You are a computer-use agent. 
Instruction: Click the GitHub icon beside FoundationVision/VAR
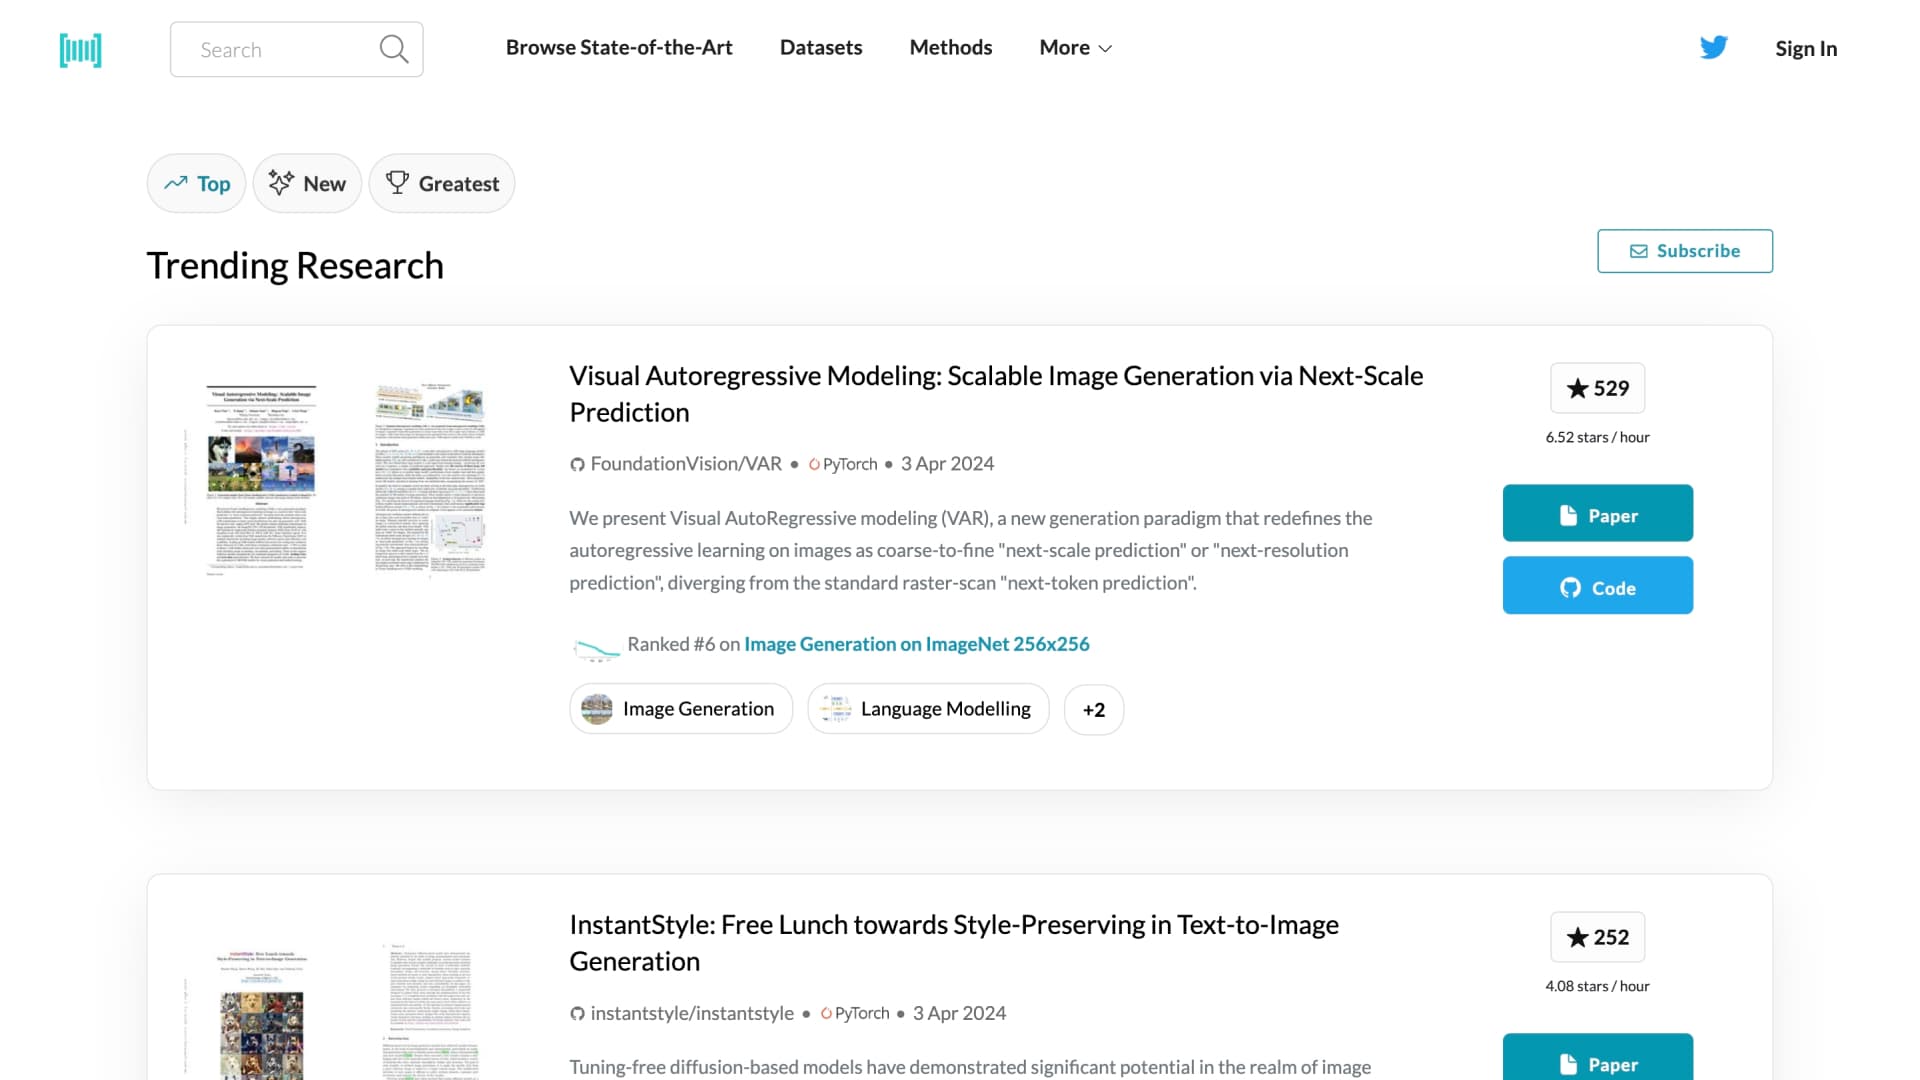pyautogui.click(x=577, y=464)
